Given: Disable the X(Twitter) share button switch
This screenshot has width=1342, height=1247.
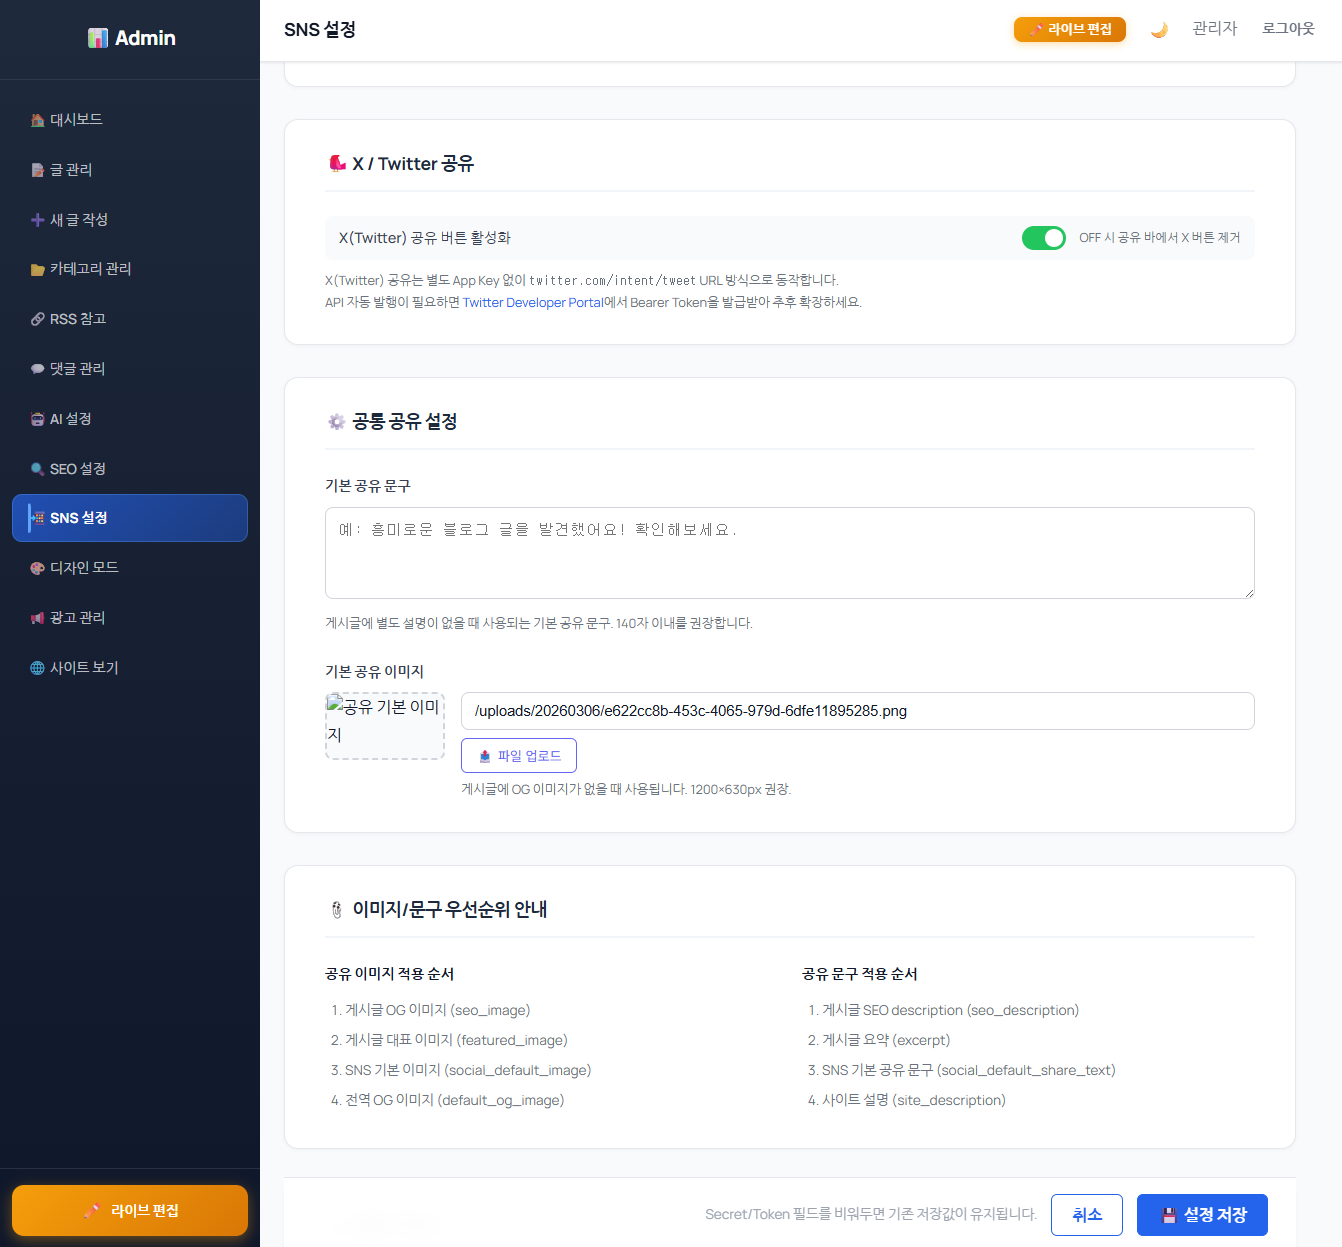Looking at the screenshot, I should (1043, 238).
